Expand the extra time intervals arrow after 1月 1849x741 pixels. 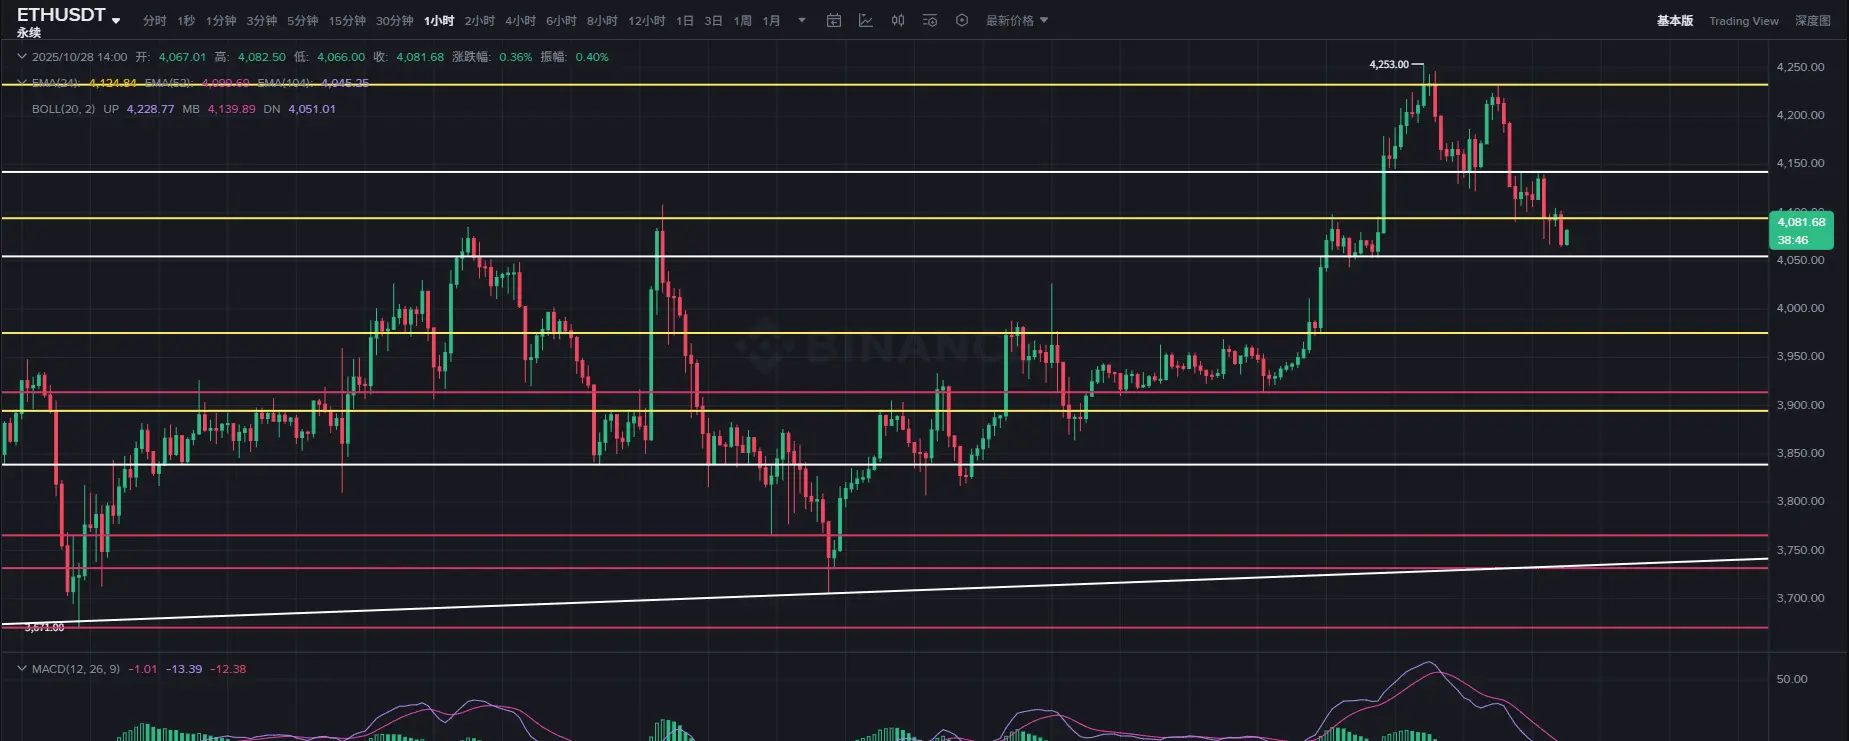(802, 20)
